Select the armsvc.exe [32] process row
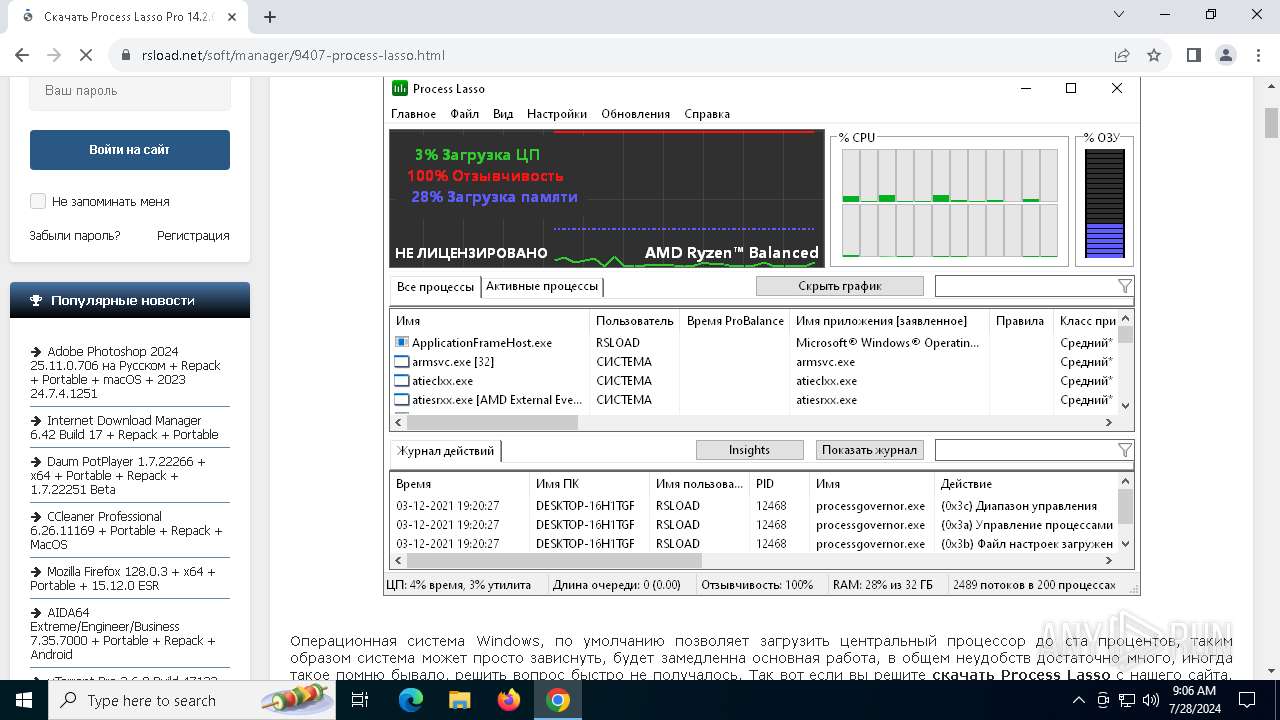 click(752, 362)
